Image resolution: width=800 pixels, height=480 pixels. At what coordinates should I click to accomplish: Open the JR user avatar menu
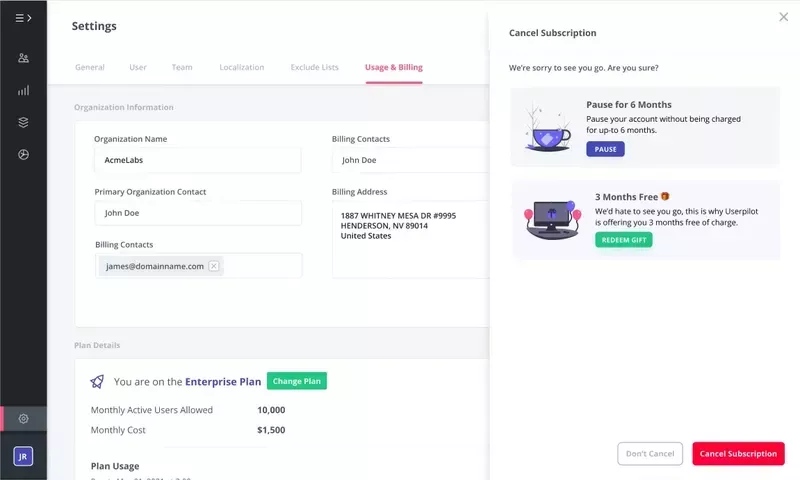pos(23,456)
